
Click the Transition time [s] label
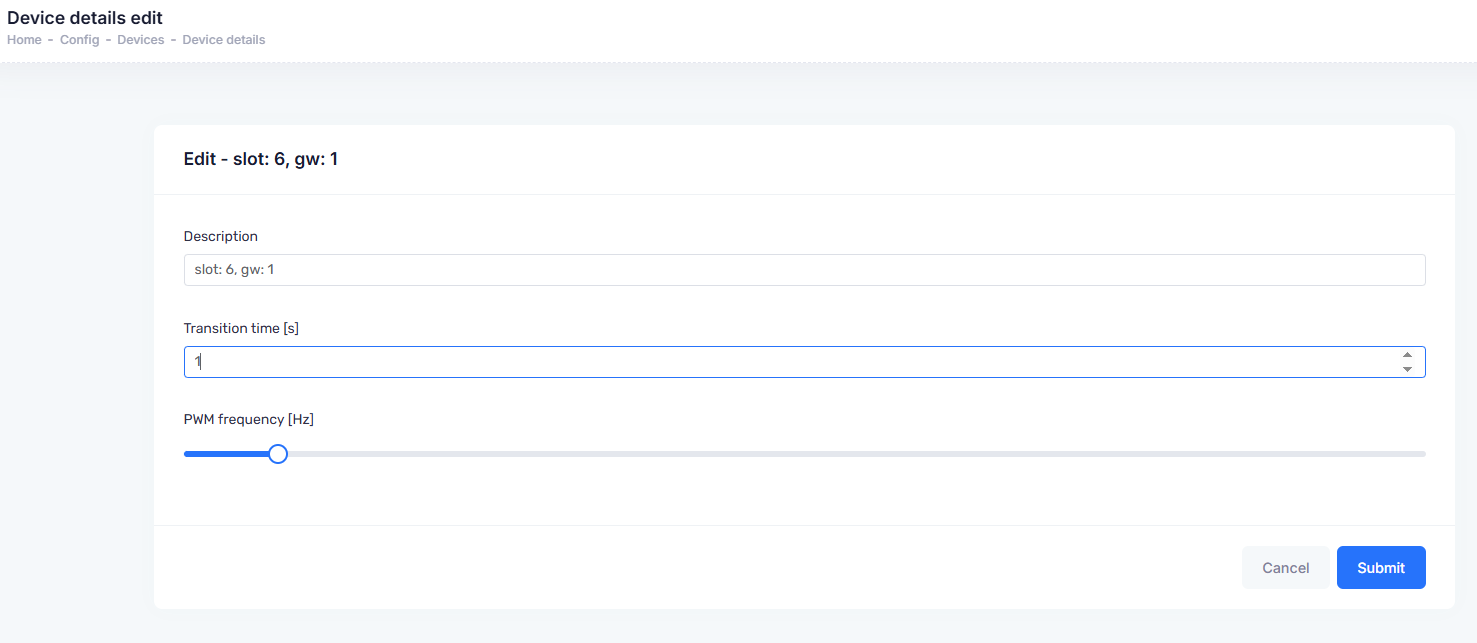coord(241,328)
